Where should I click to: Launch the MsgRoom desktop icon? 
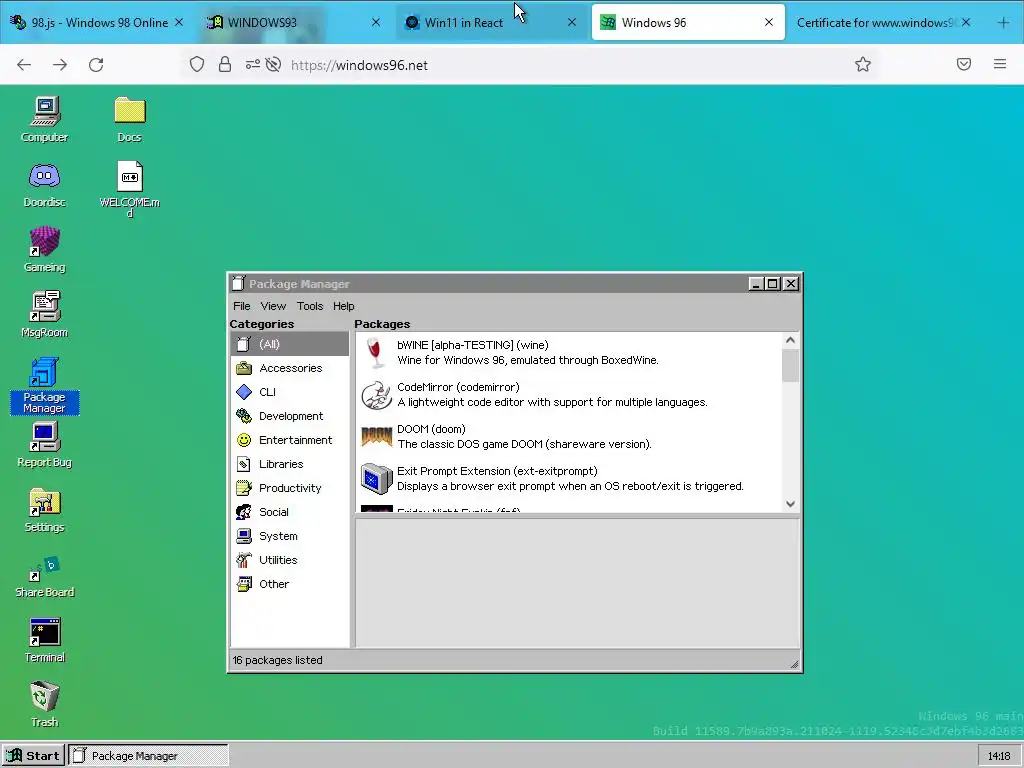tap(44, 315)
